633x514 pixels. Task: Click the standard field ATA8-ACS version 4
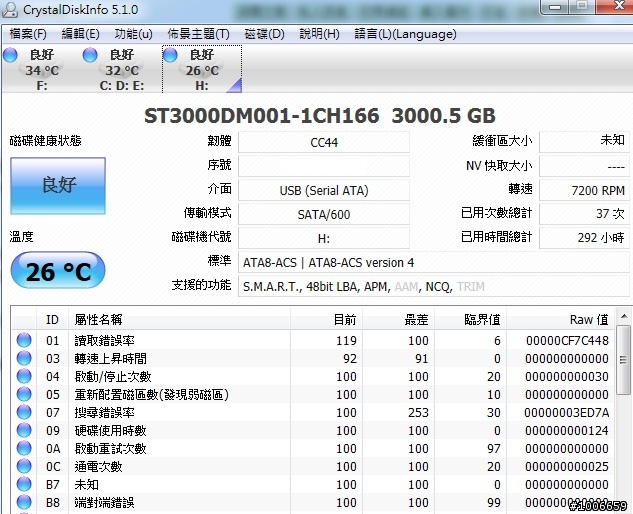click(x=434, y=262)
